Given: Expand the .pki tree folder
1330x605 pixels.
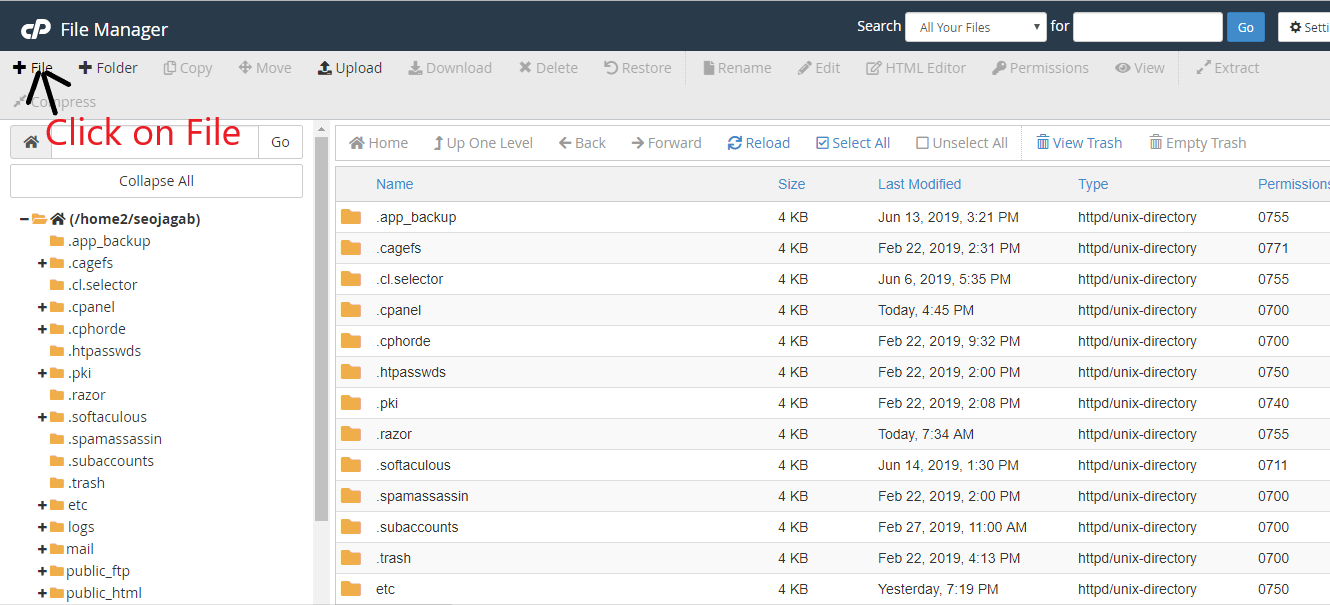Looking at the screenshot, I should pos(42,373).
